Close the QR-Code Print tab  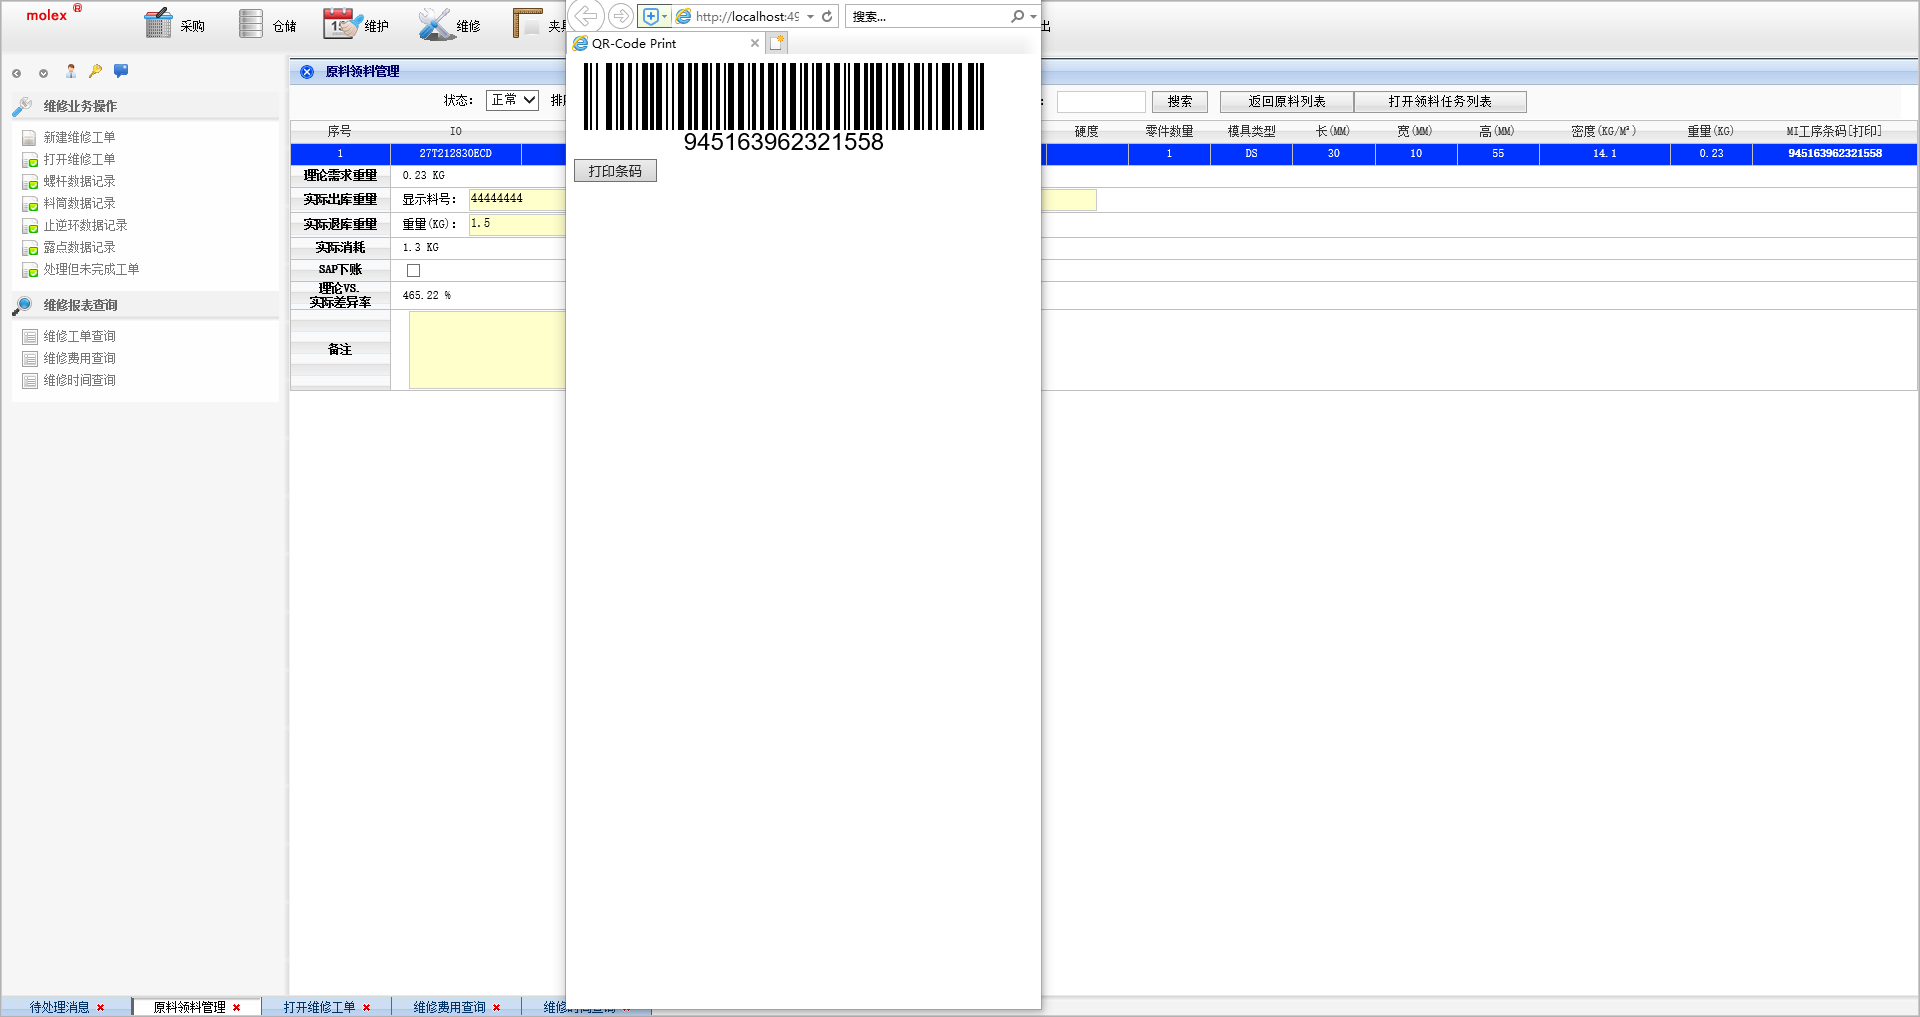(x=755, y=43)
